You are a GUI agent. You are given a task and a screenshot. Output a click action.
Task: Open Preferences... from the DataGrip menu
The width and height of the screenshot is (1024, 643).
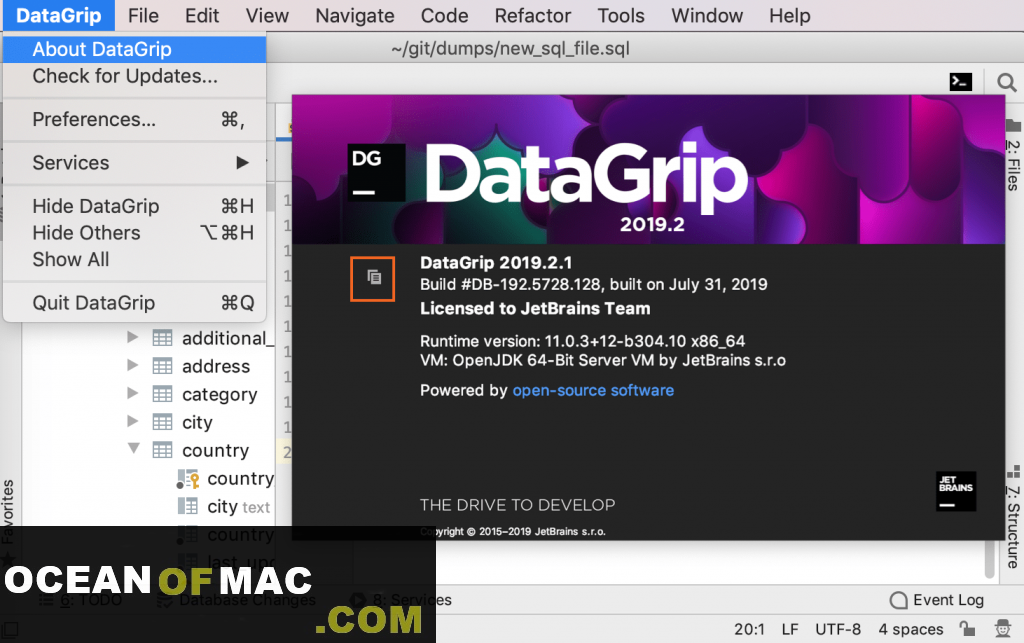point(135,119)
